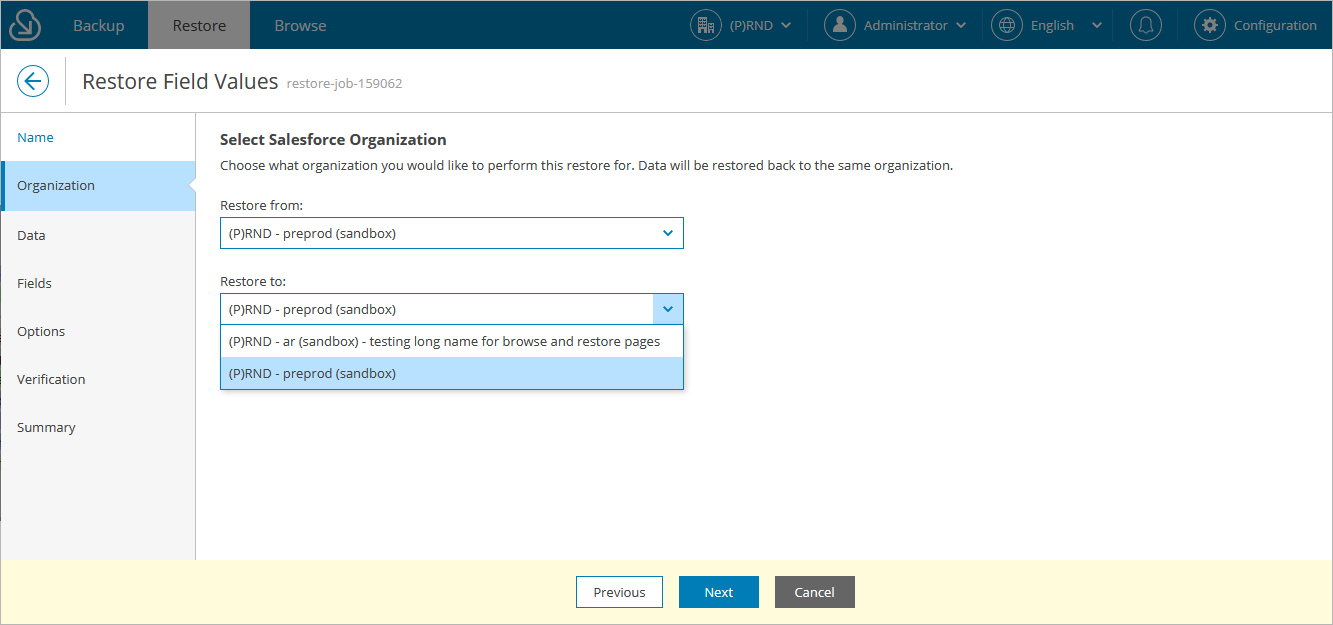
Task: Click the Administrator user avatar icon
Action: [x=840, y=25]
